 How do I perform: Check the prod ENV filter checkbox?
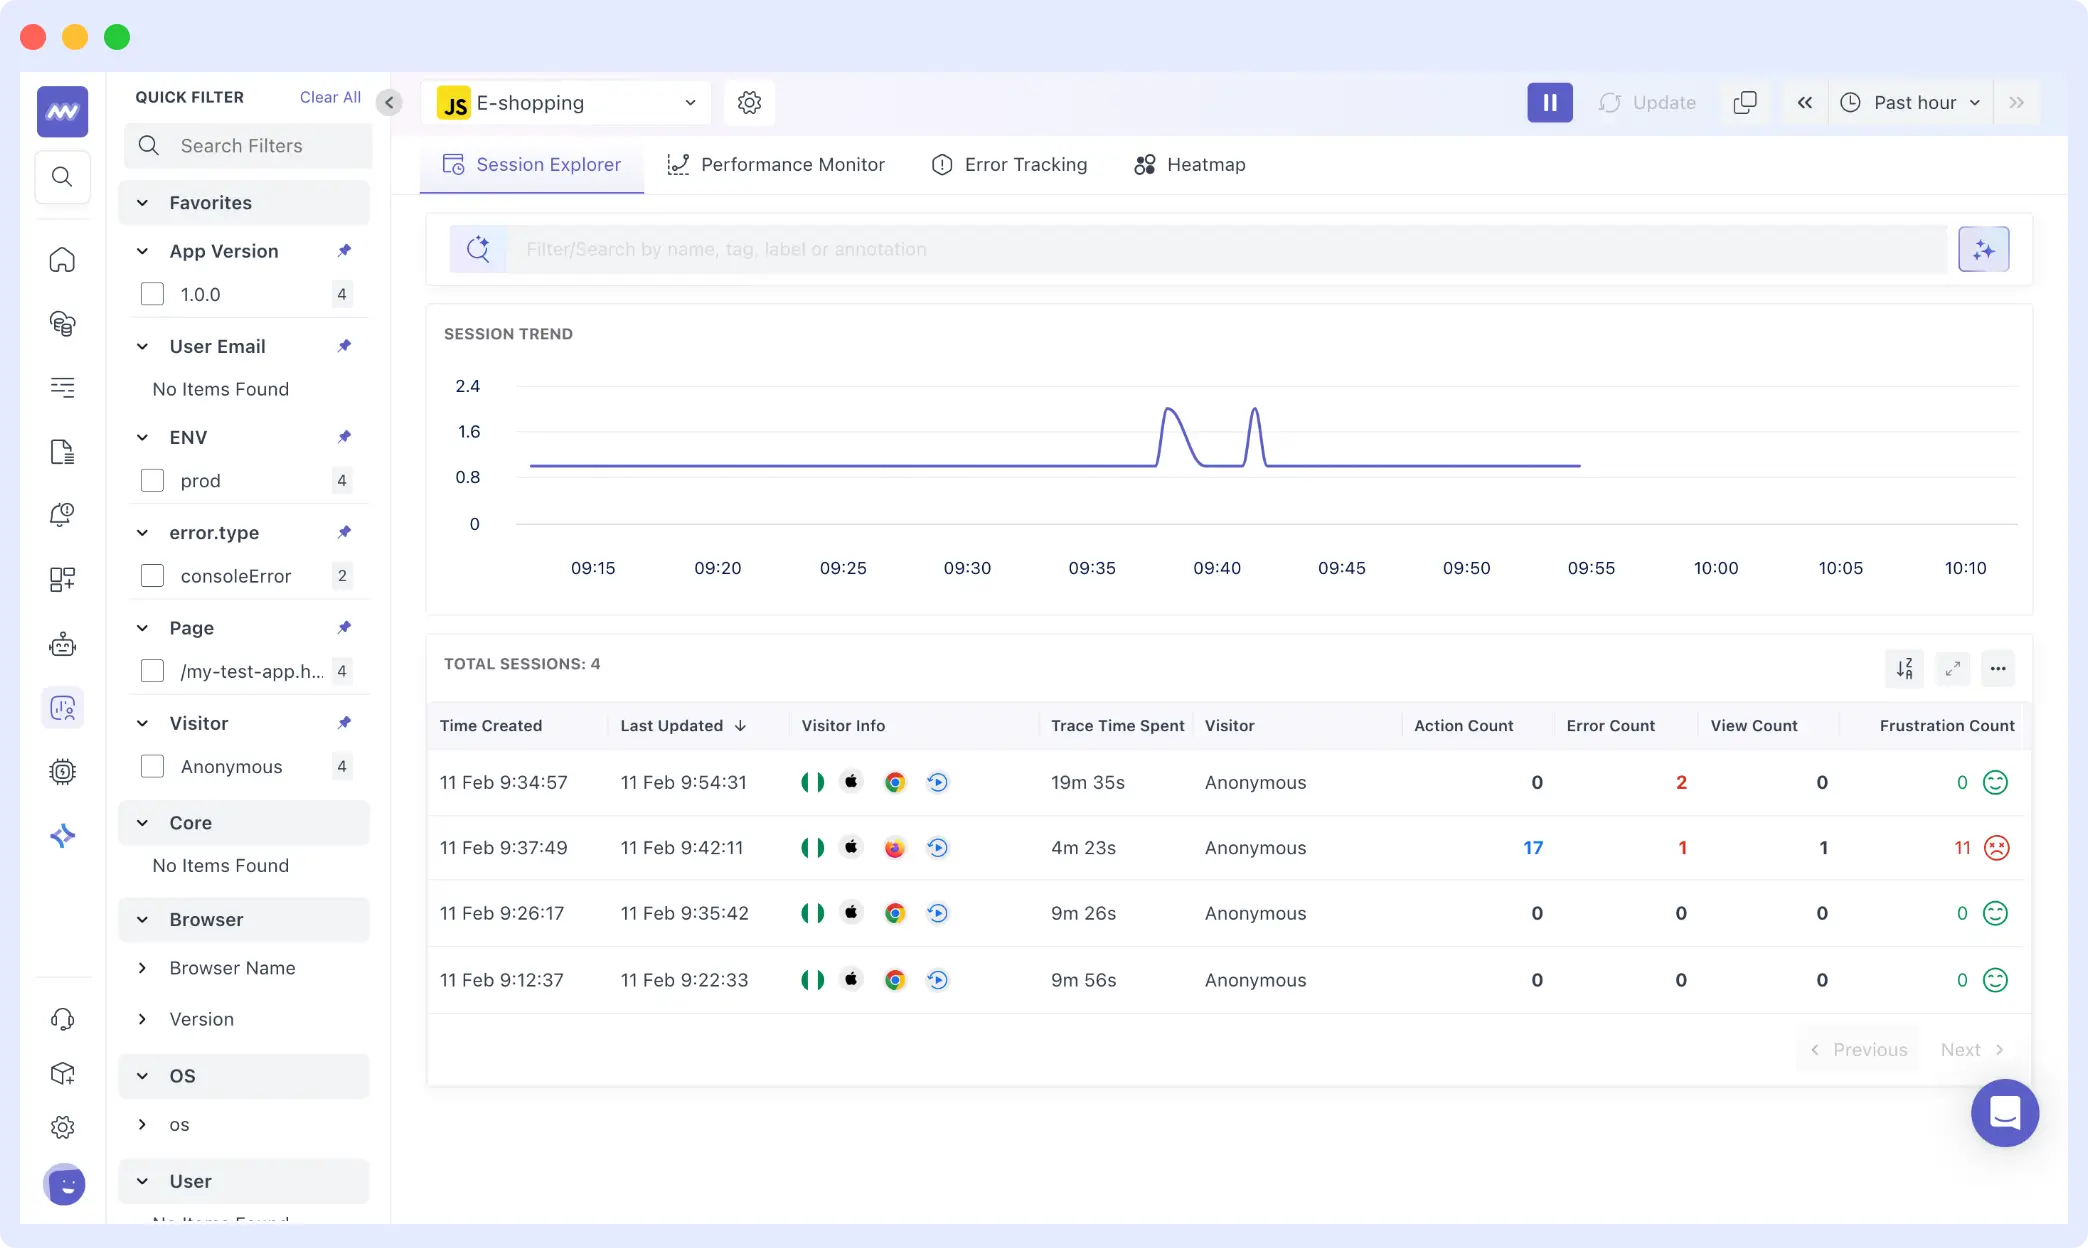(x=152, y=480)
